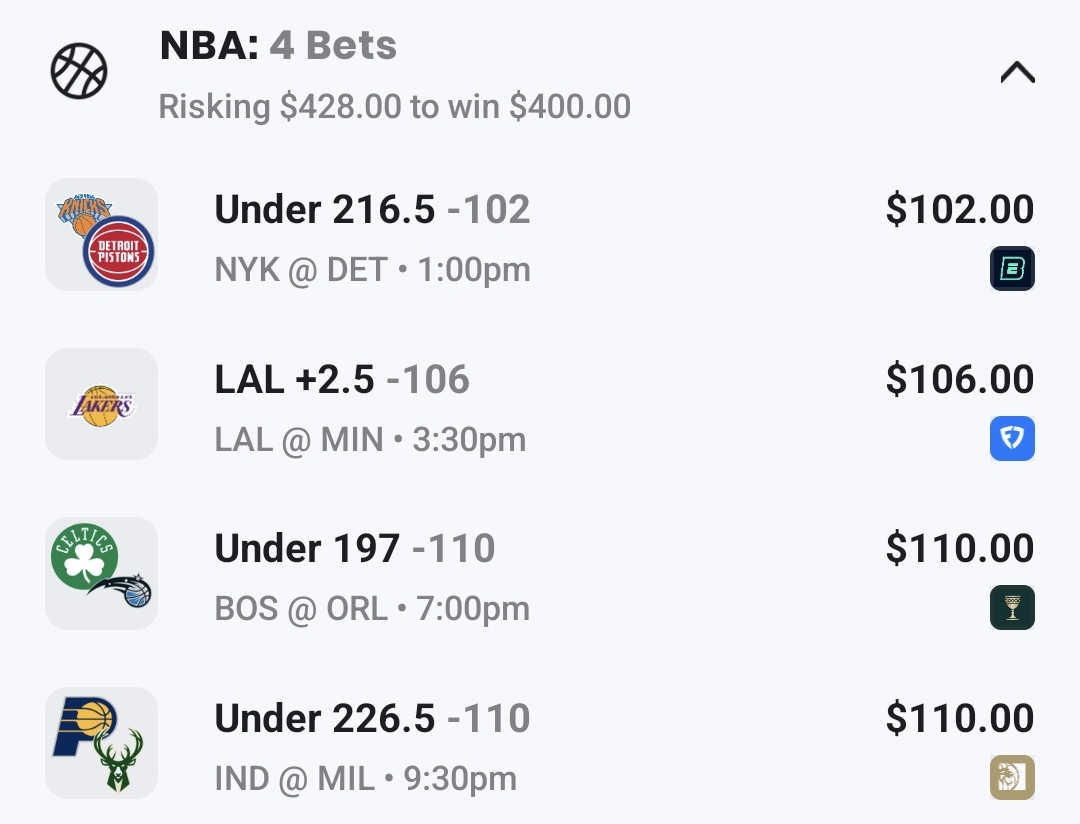
Task: Open the Under 197 -110 bet
Action: click(355, 549)
